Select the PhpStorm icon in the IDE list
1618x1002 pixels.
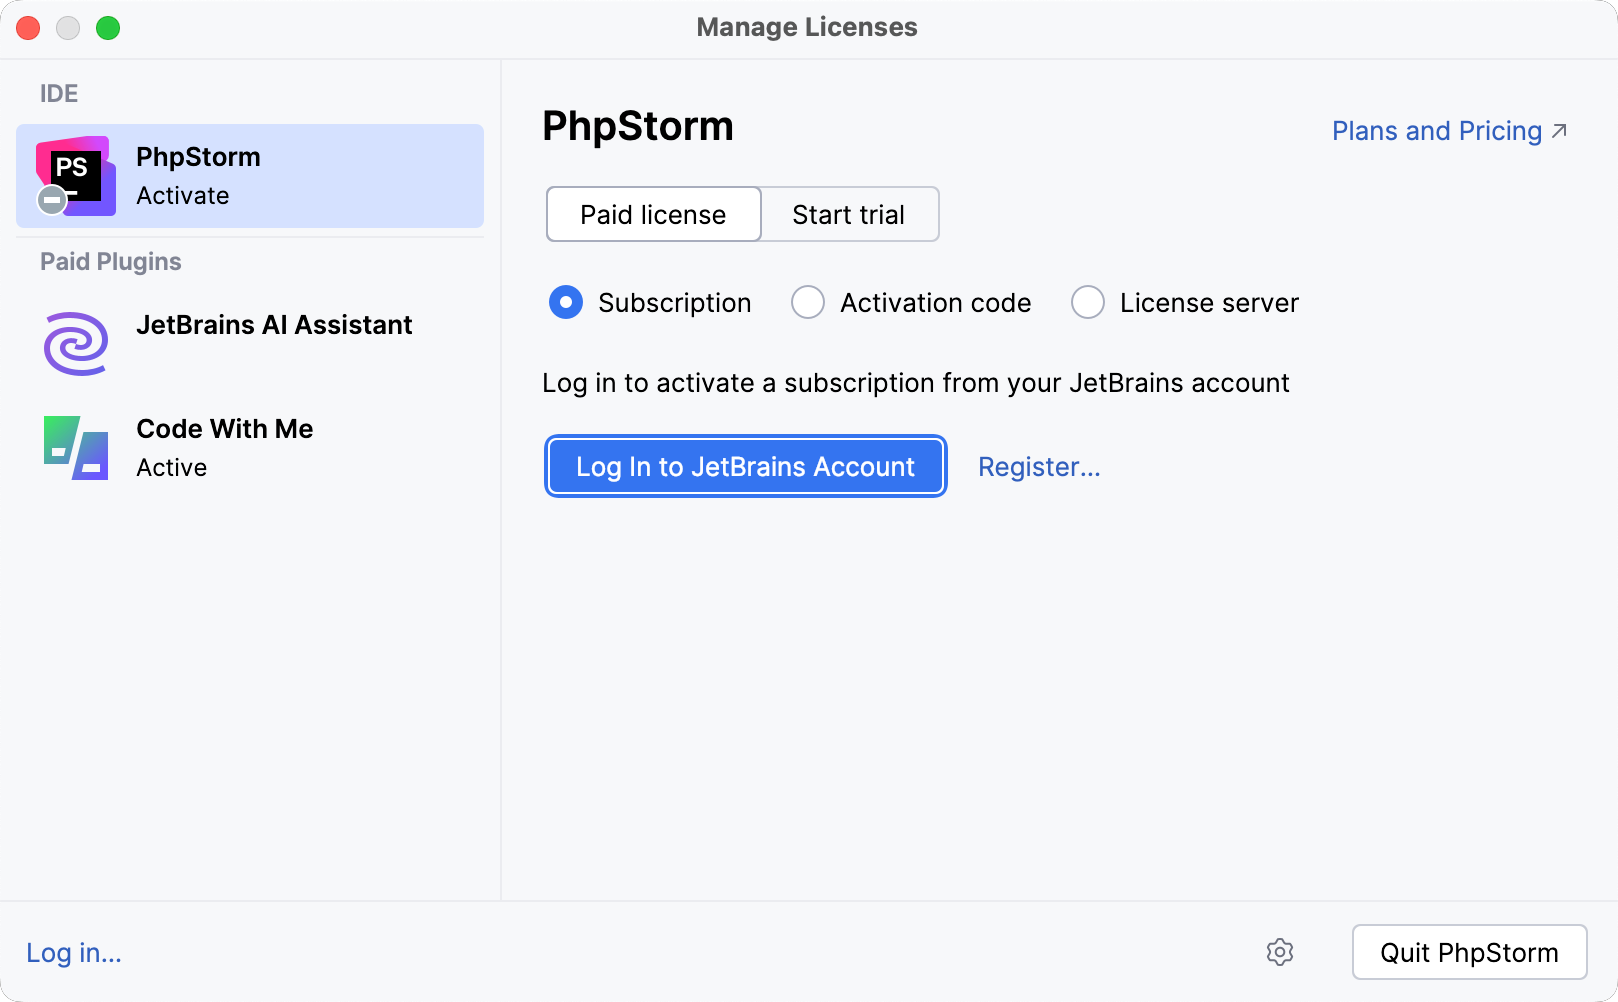click(75, 172)
